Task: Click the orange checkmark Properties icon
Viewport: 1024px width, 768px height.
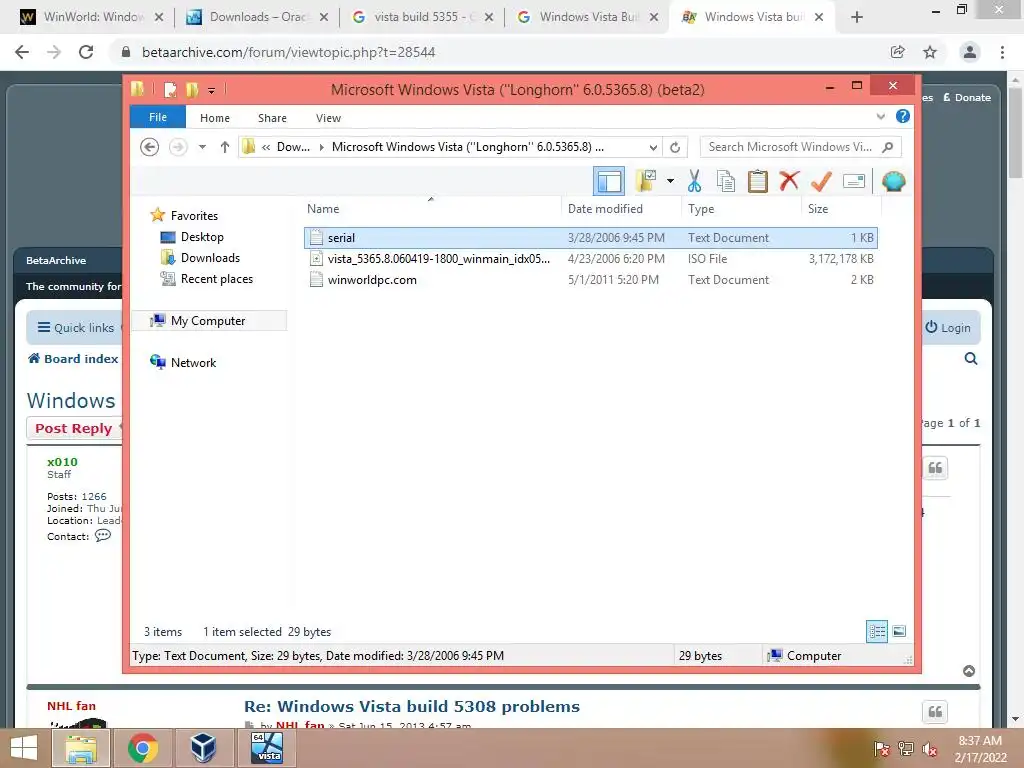Action: point(821,181)
